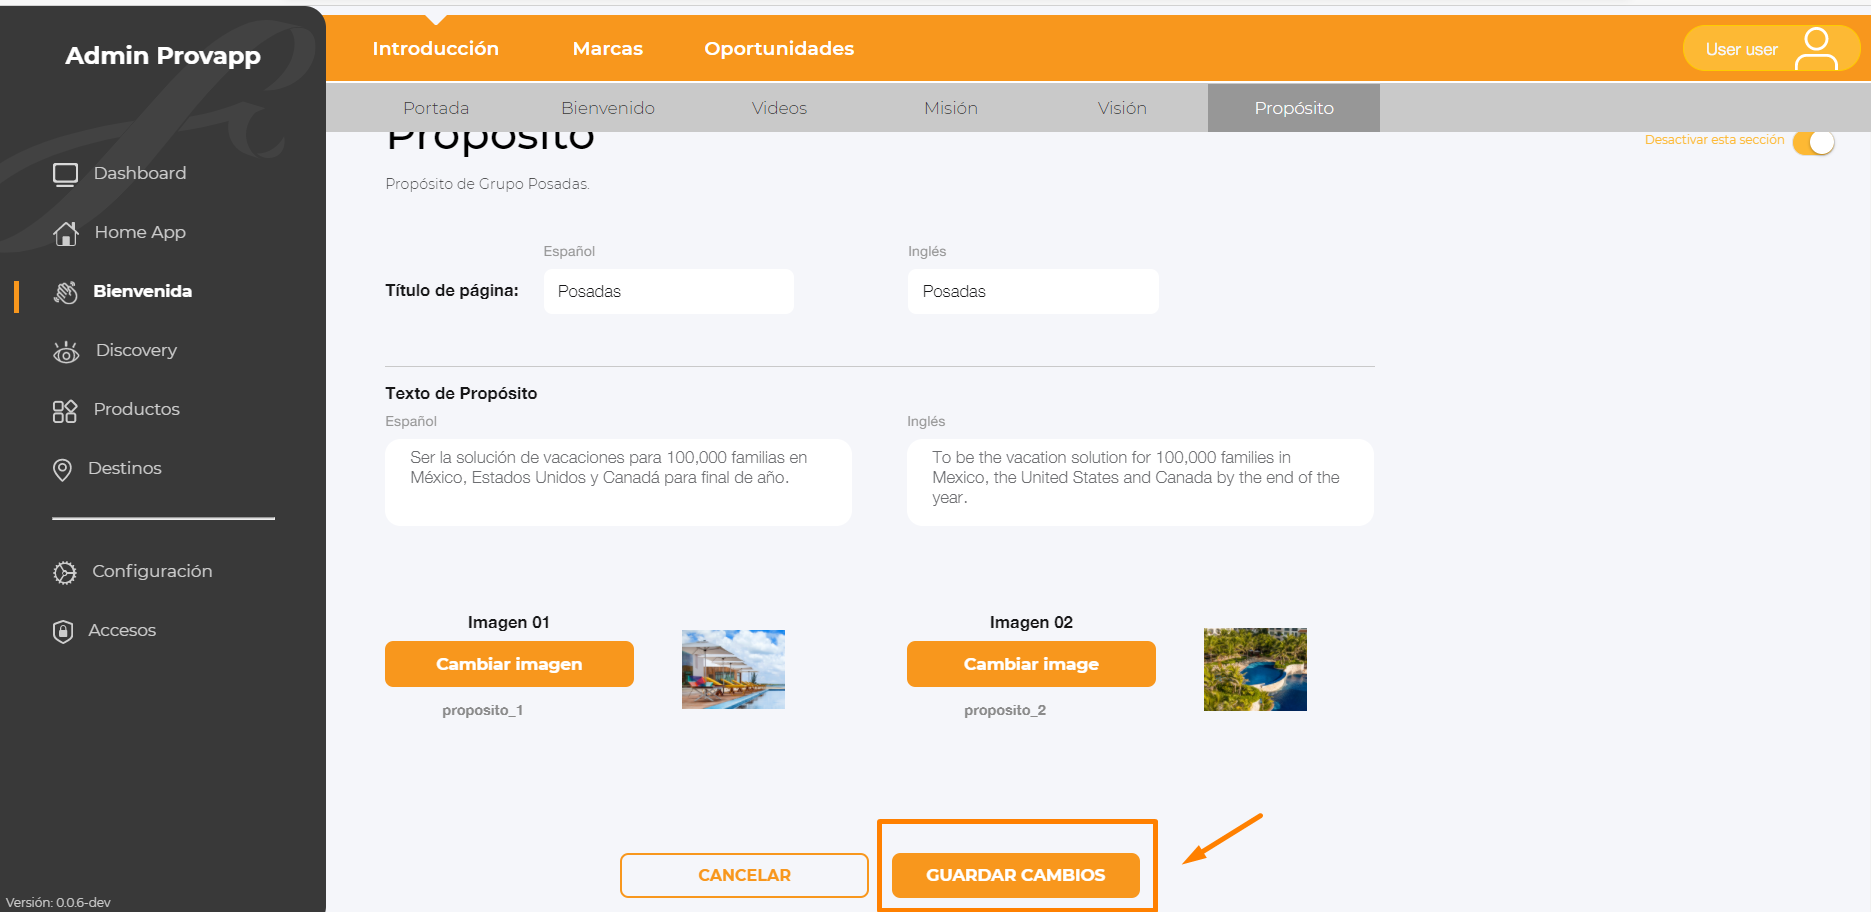Click the Configuración gear icon
The height and width of the screenshot is (912, 1871).
click(x=65, y=572)
